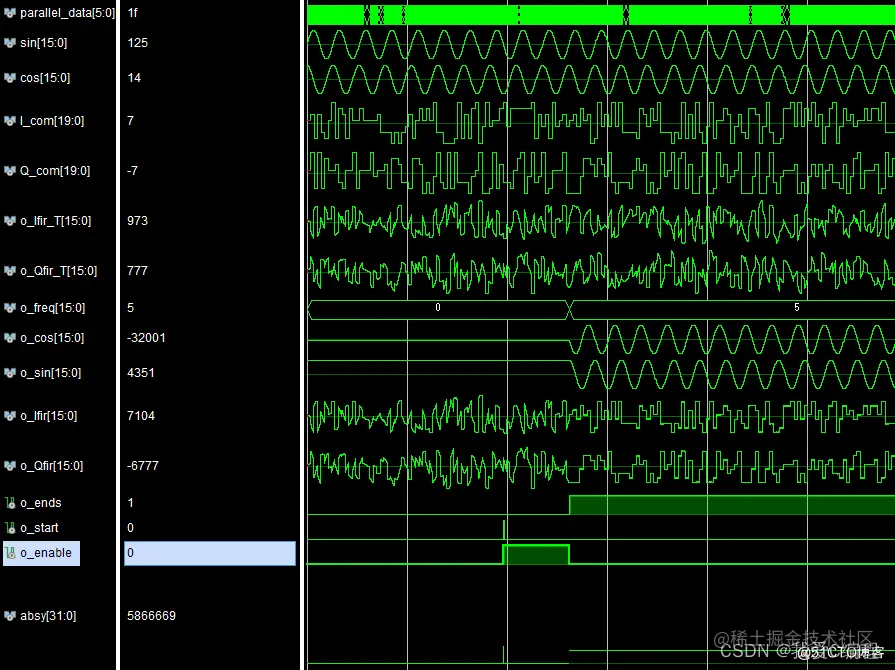
Task: Select the o_freq[15:0] signal name
Action: point(53,308)
